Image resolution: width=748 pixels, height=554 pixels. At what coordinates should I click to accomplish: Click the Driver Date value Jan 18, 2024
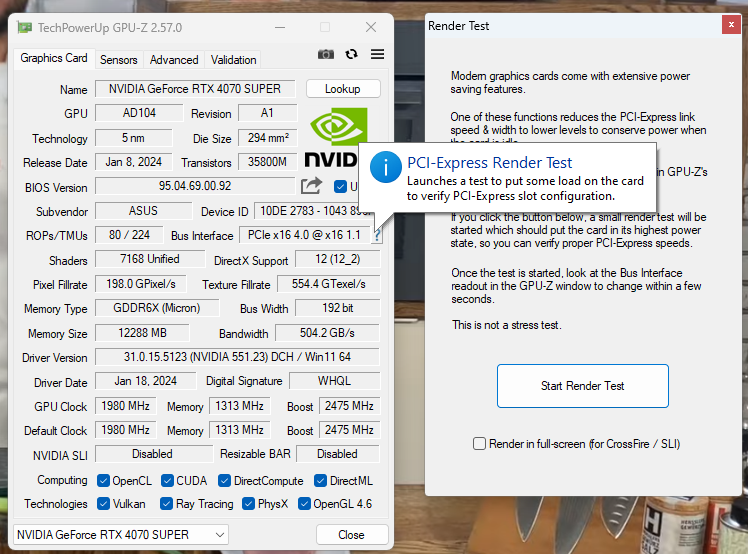(145, 381)
